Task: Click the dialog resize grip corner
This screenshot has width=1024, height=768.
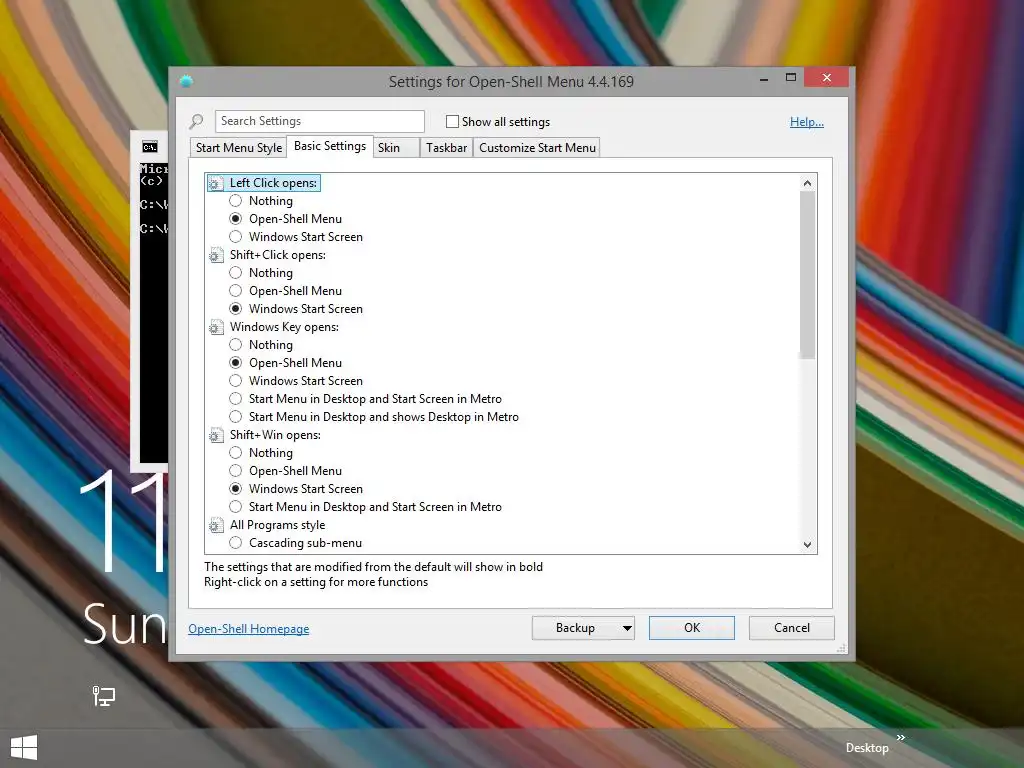Action: point(842,648)
